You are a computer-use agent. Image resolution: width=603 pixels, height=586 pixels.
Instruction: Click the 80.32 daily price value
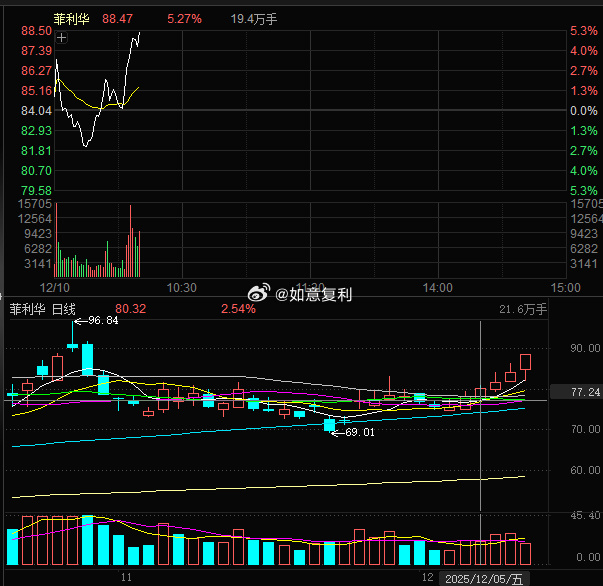[x=131, y=309]
